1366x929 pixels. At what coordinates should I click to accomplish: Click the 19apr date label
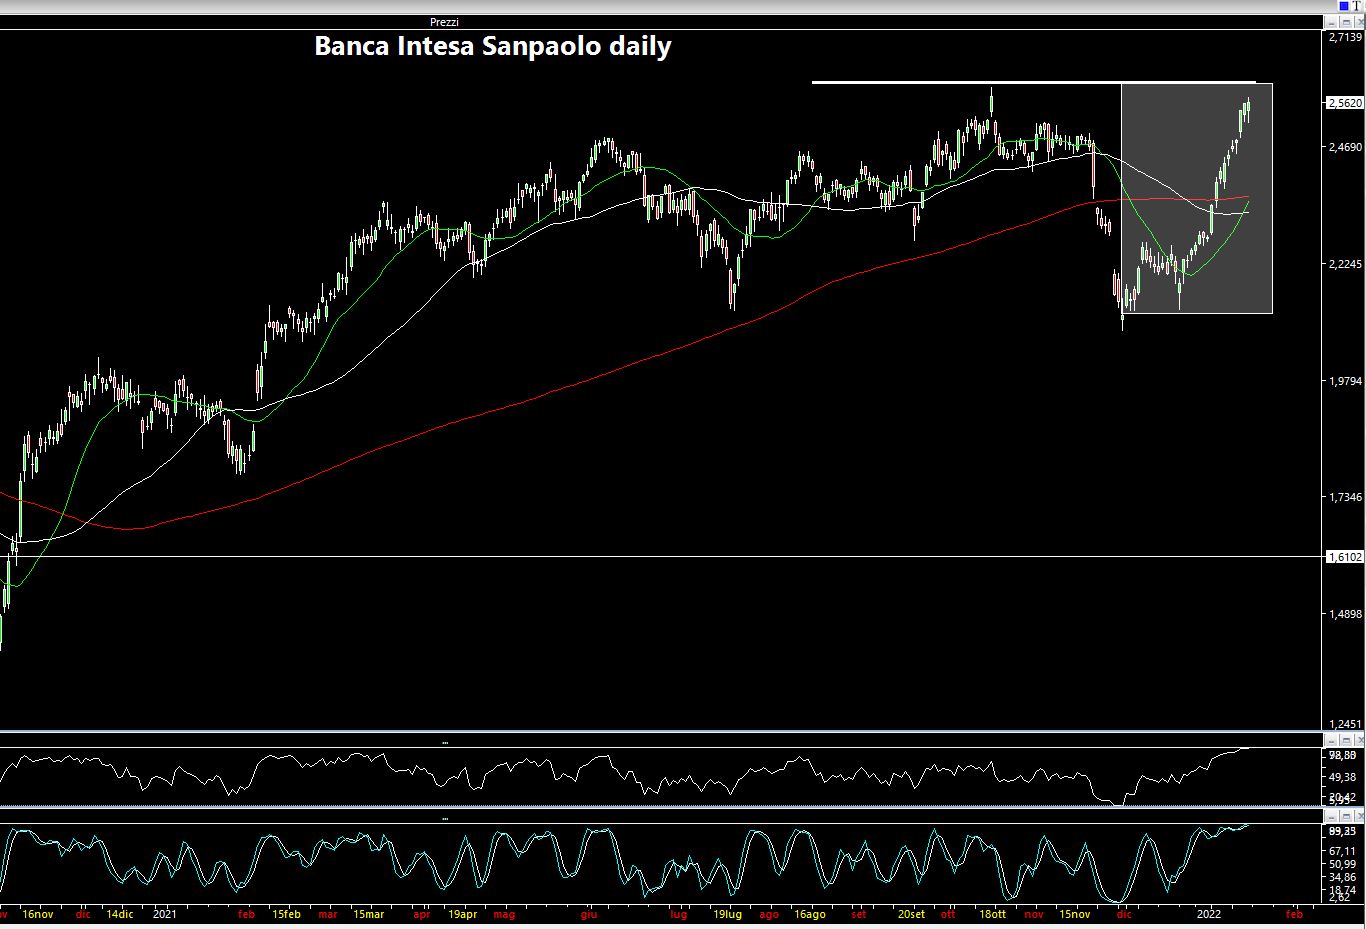pos(462,914)
